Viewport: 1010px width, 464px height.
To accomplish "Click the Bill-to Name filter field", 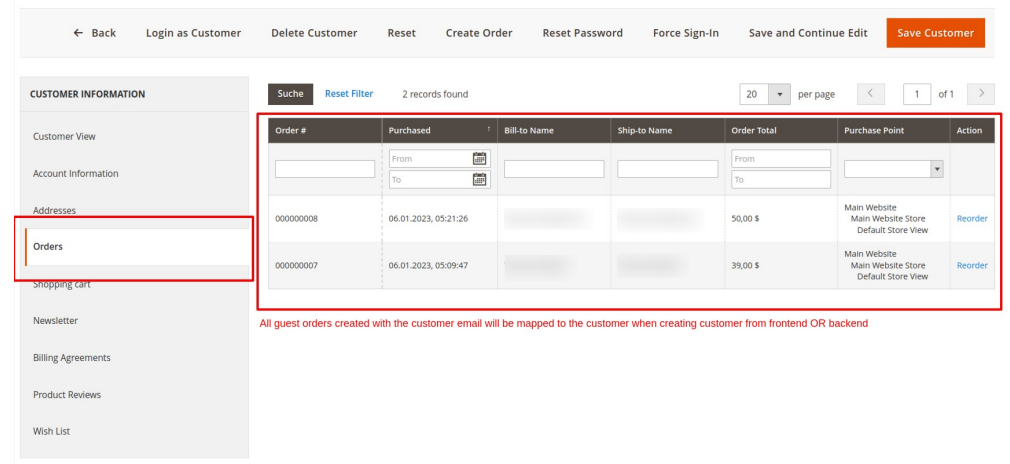I will tap(553, 169).
